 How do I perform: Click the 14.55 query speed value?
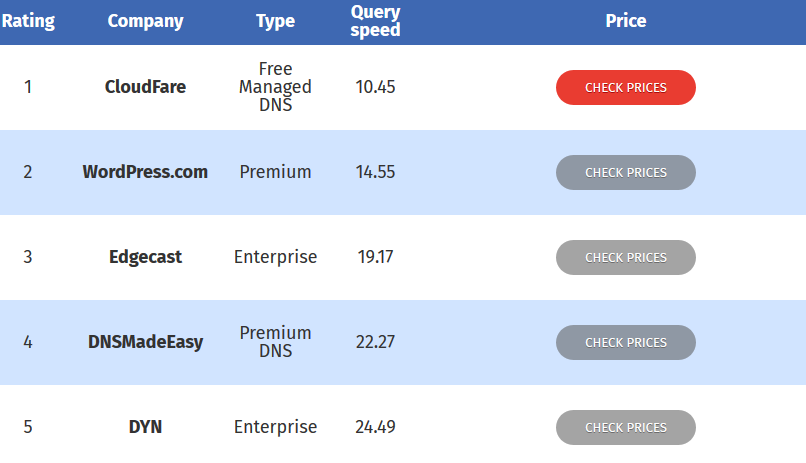pyautogui.click(x=375, y=172)
